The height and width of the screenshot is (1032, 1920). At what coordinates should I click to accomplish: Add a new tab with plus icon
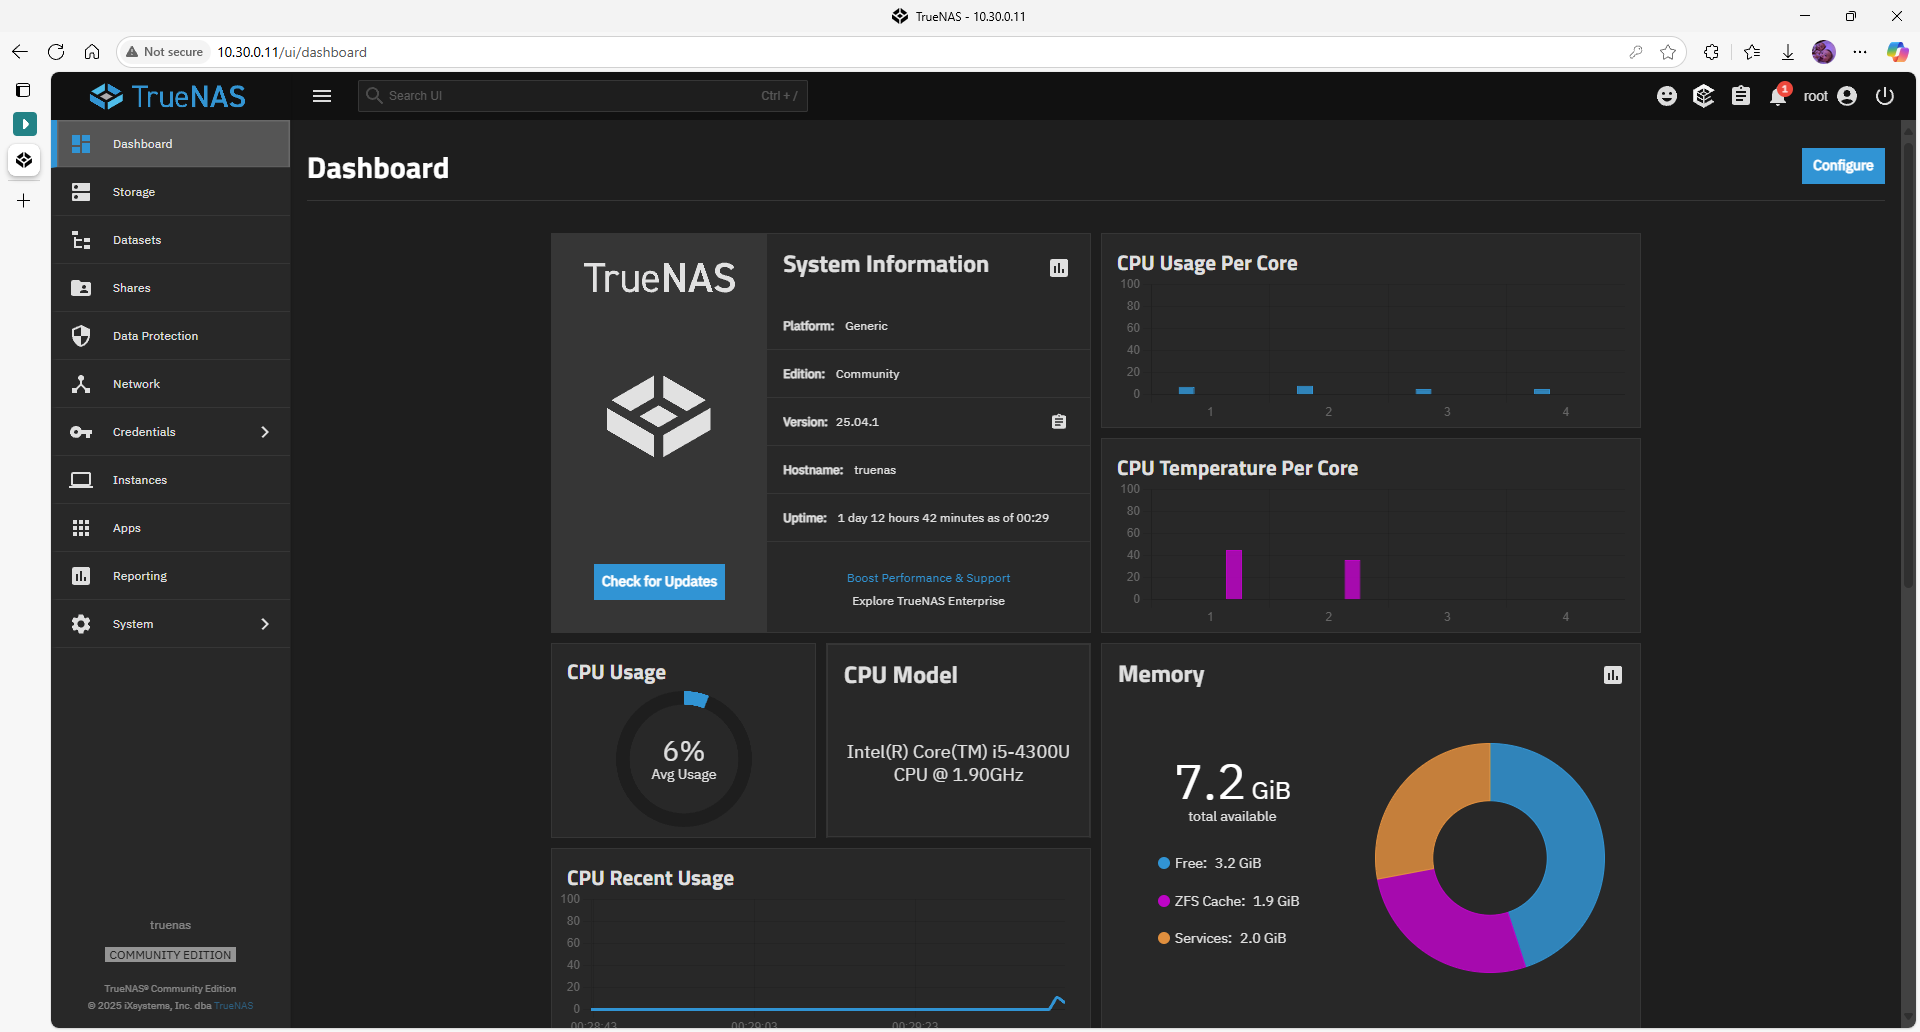(24, 201)
